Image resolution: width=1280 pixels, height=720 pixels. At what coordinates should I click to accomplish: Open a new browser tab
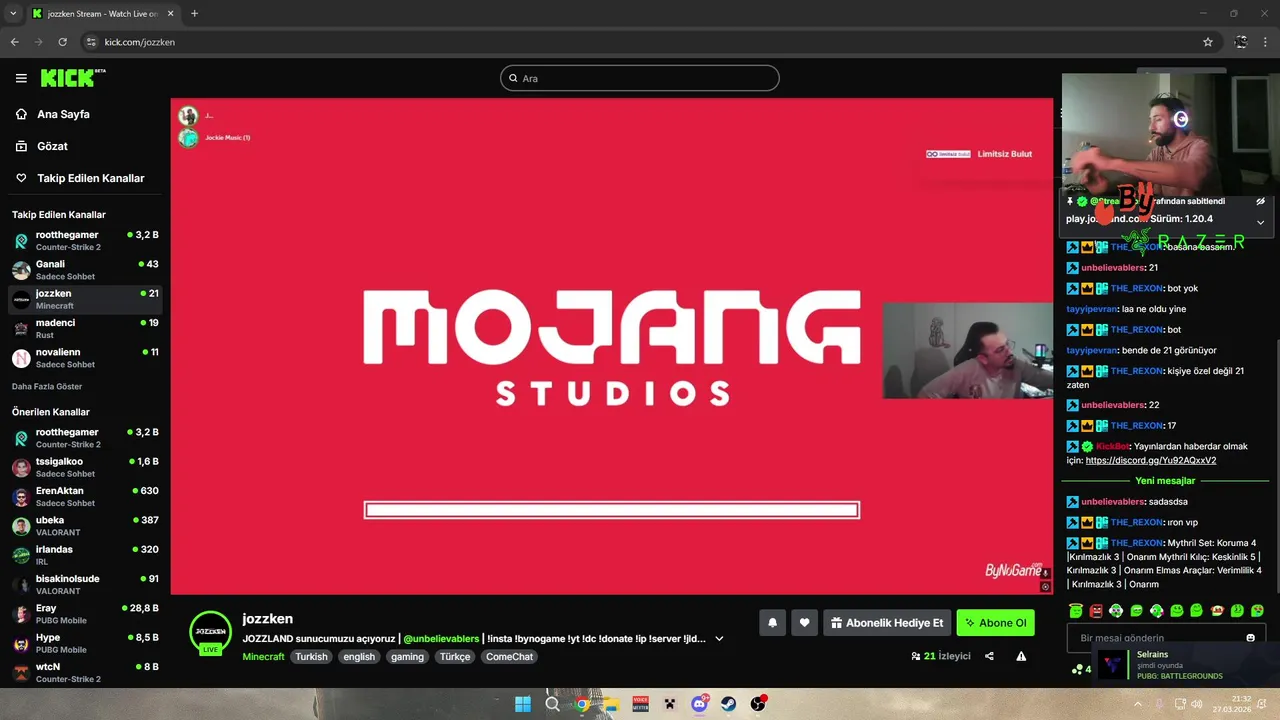tap(194, 14)
